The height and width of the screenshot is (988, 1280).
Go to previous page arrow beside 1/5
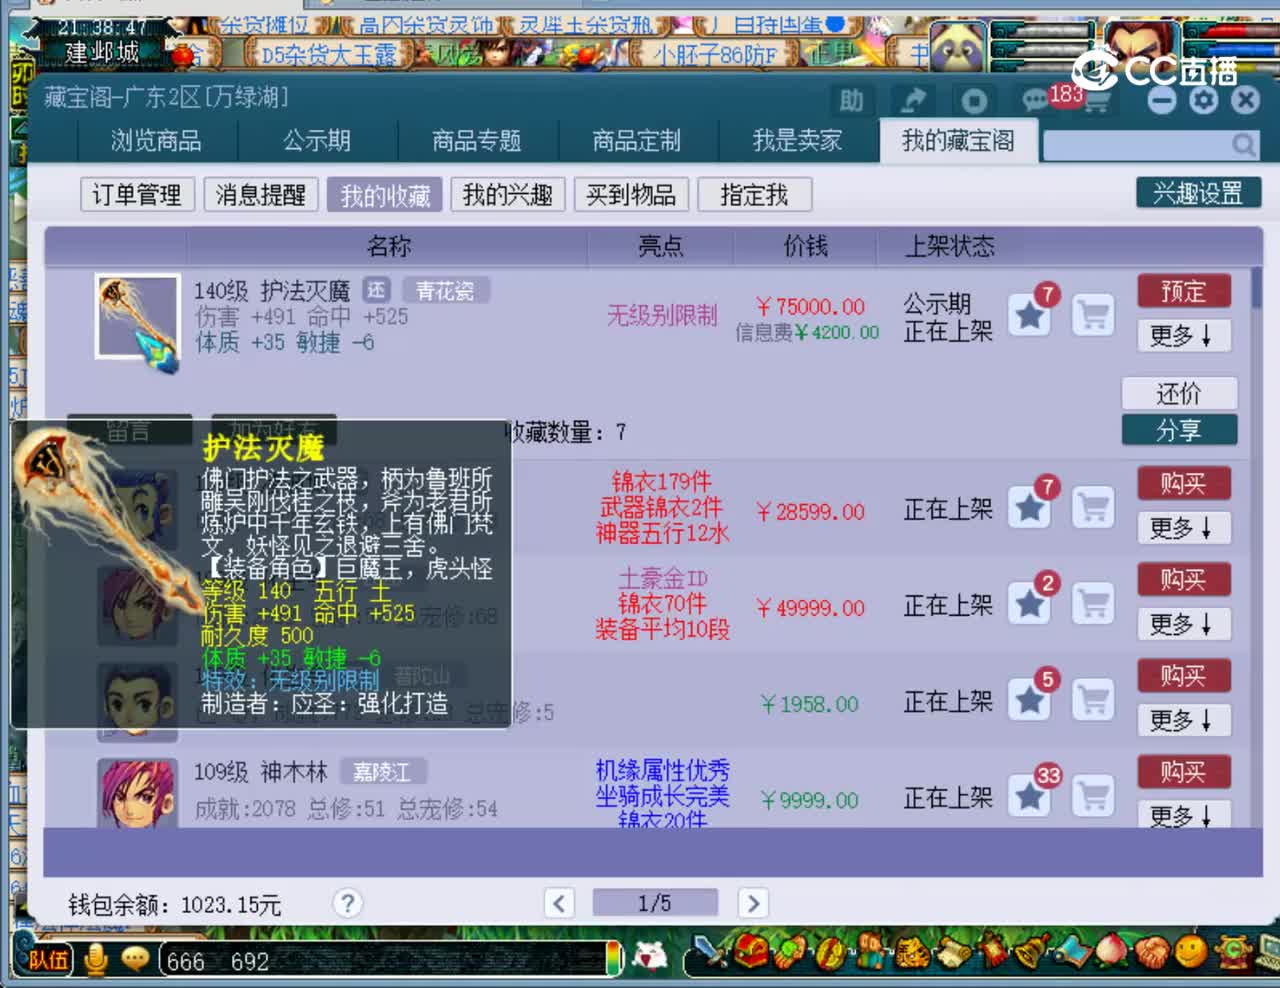[559, 903]
